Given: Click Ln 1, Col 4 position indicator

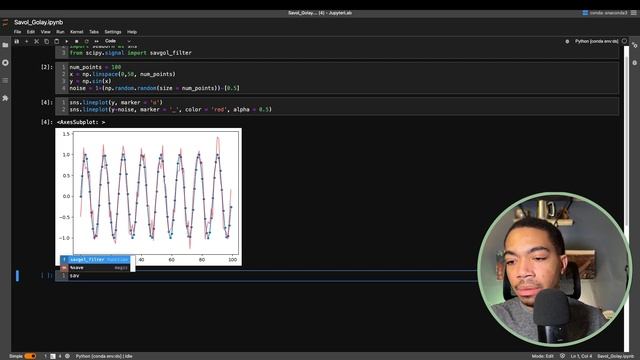Looking at the screenshot, I should [x=581, y=356].
